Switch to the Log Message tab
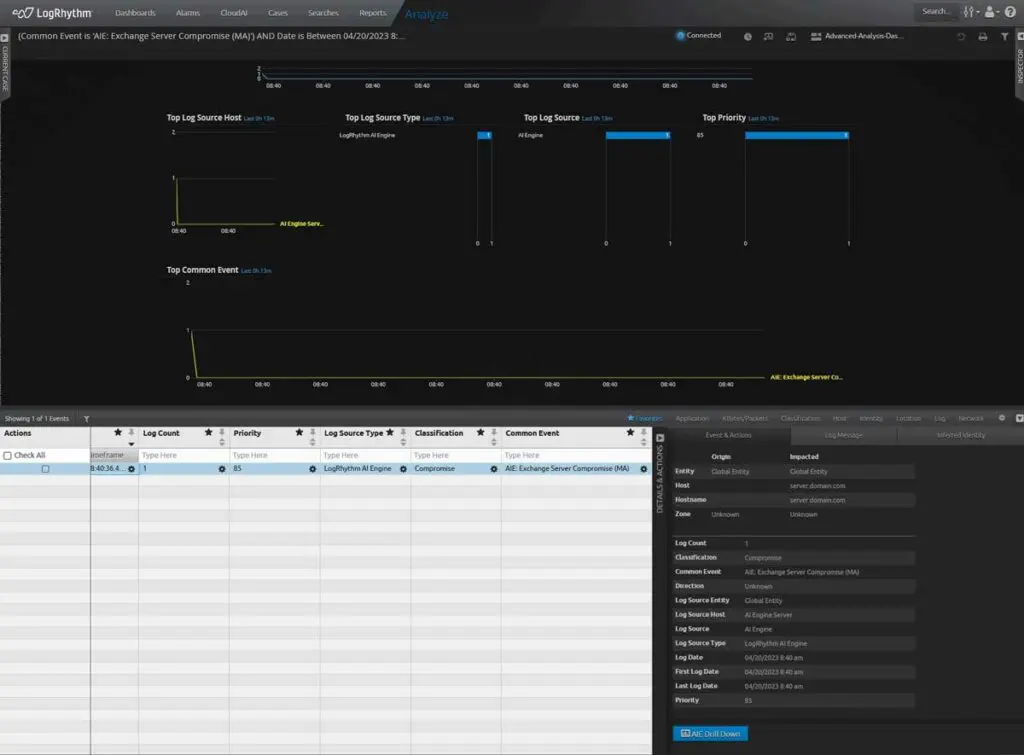 coord(843,435)
